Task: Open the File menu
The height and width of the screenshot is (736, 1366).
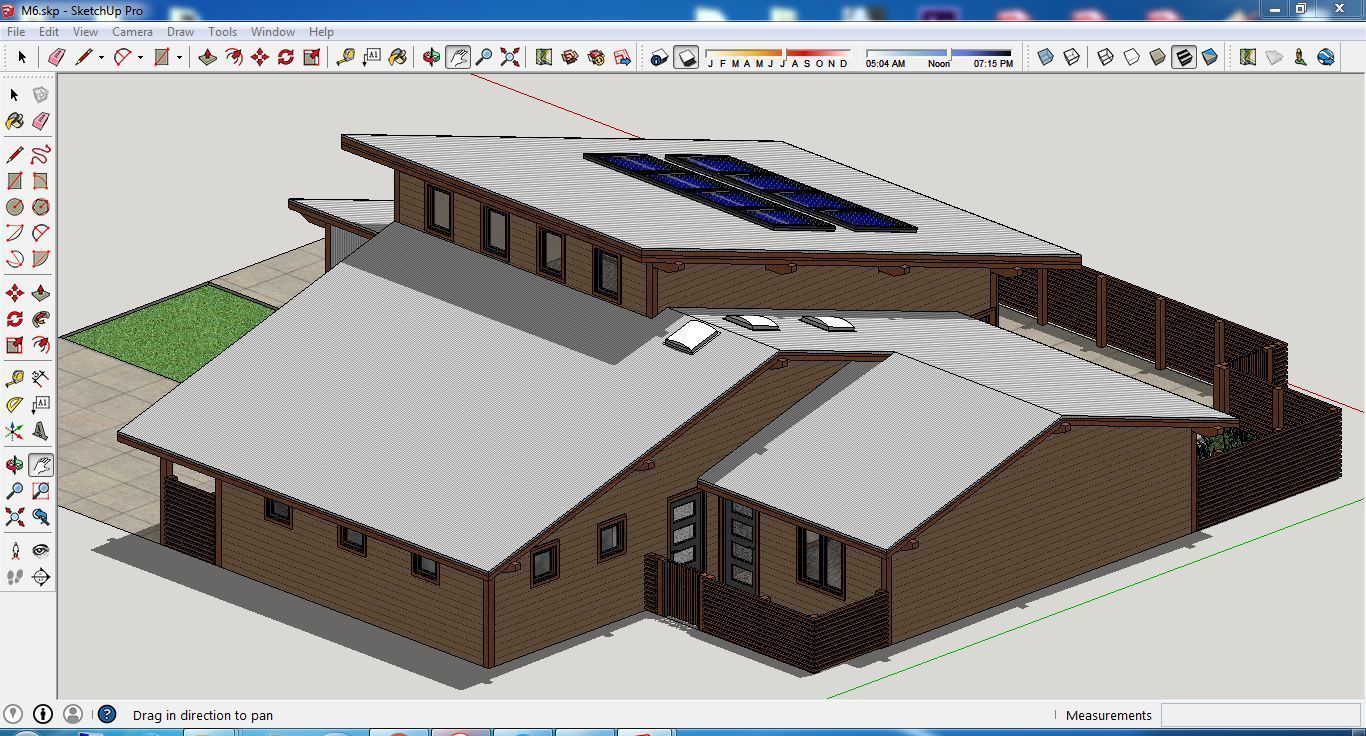Action: (16, 32)
